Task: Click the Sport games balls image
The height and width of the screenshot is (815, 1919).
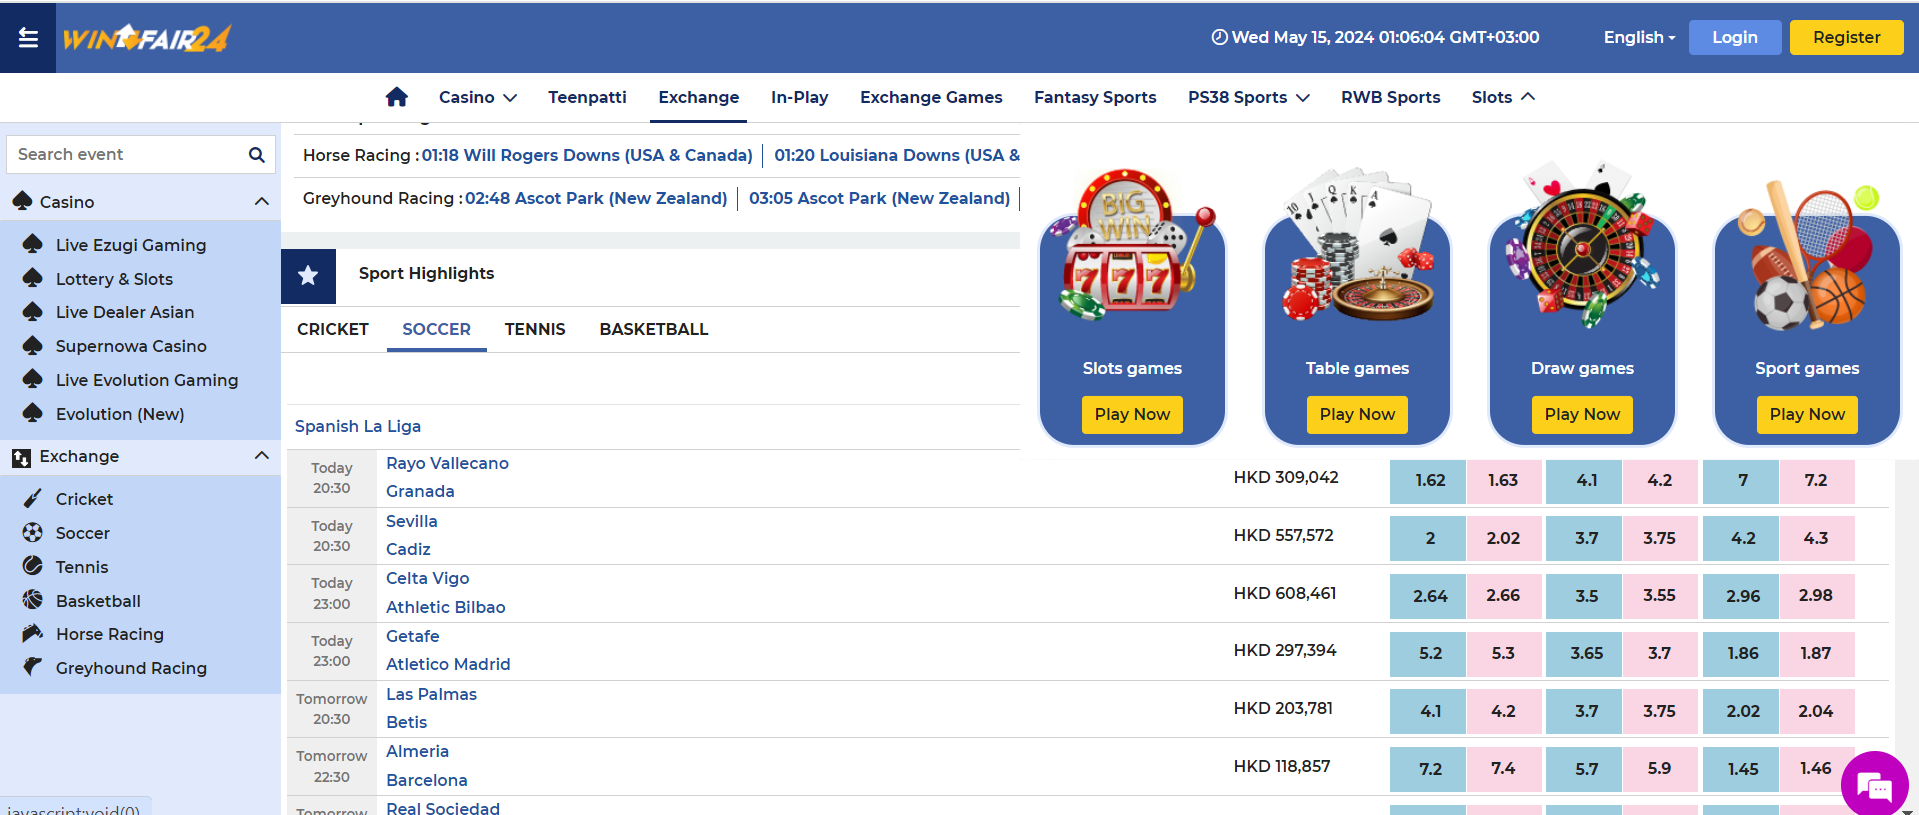Action: [1807, 255]
